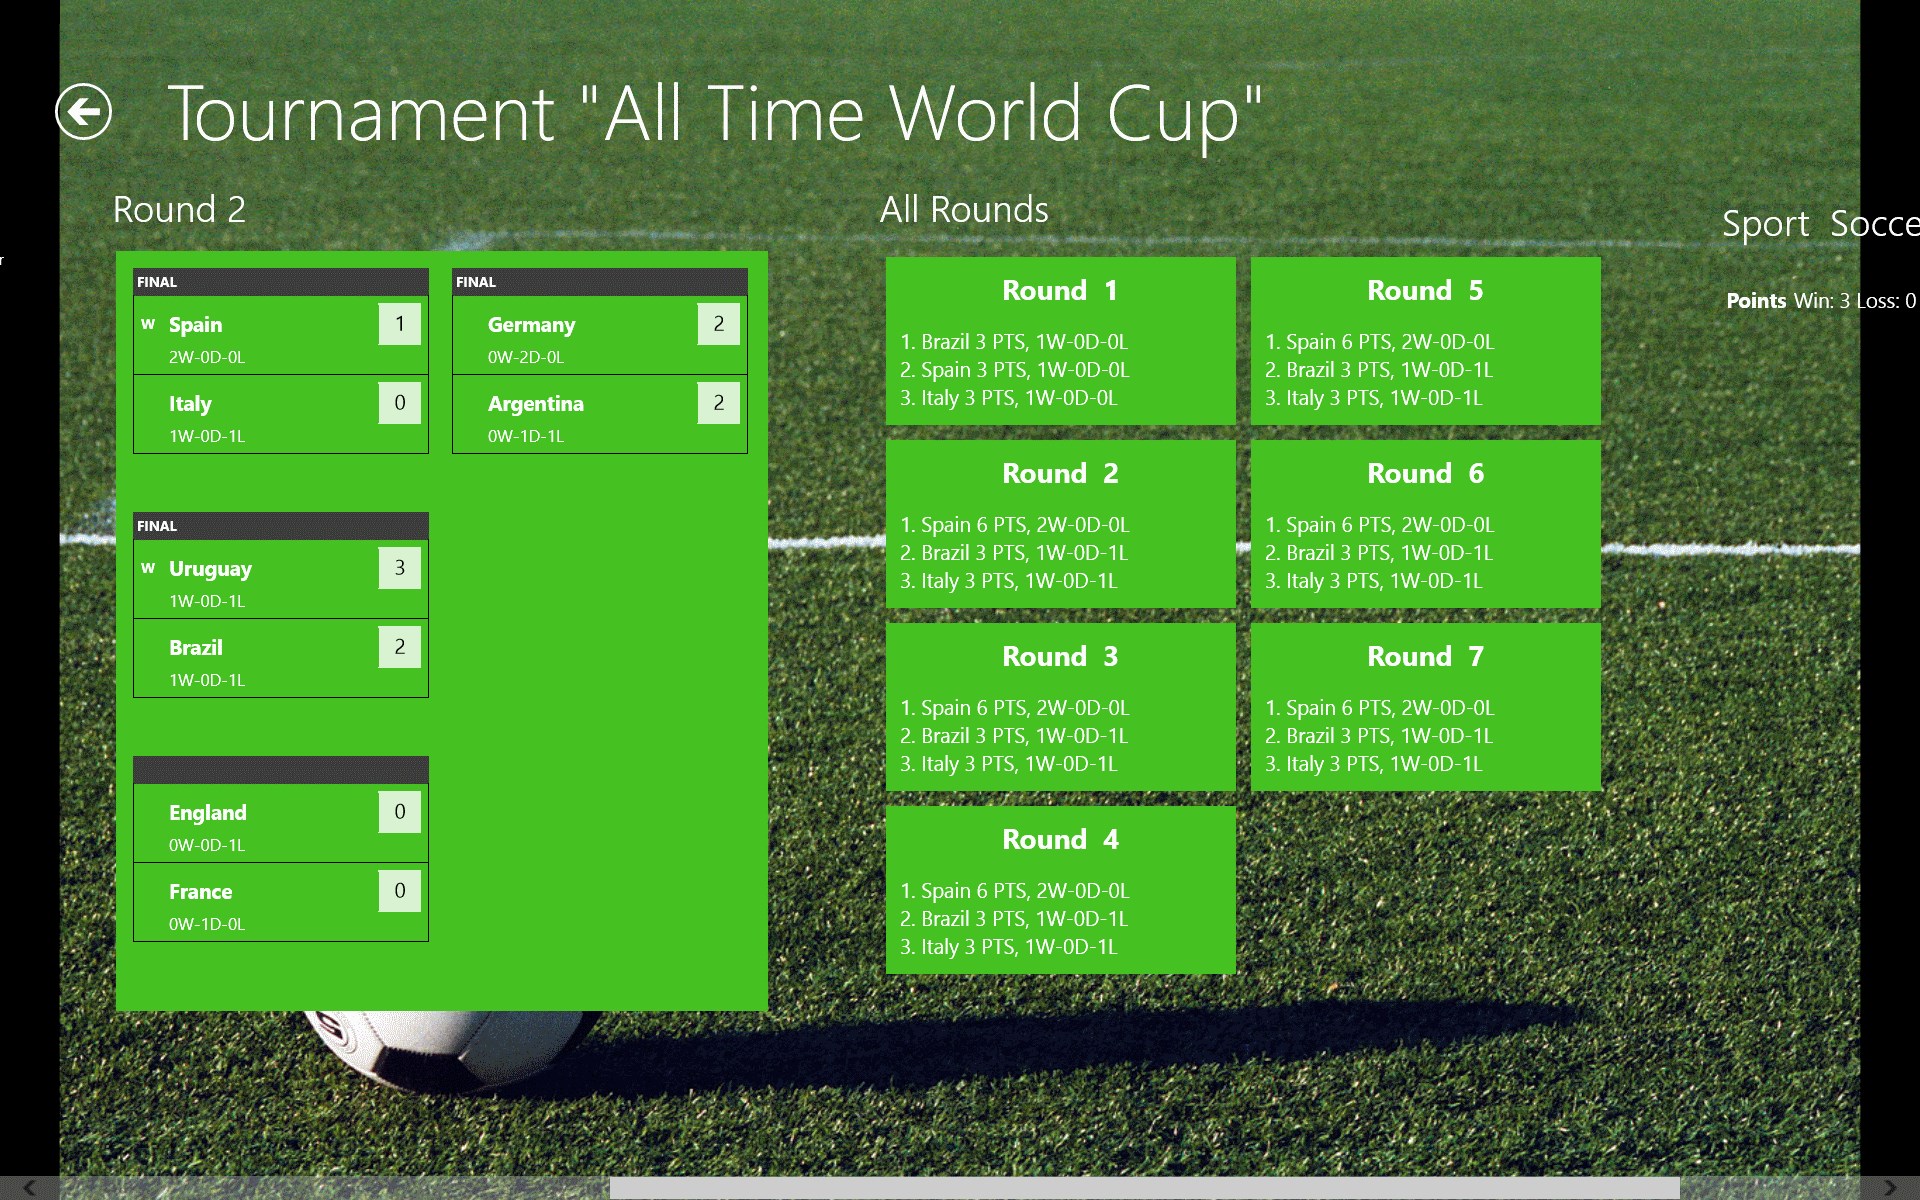
Task: Click England's score box in unfinished match
Action: pyautogui.click(x=399, y=812)
